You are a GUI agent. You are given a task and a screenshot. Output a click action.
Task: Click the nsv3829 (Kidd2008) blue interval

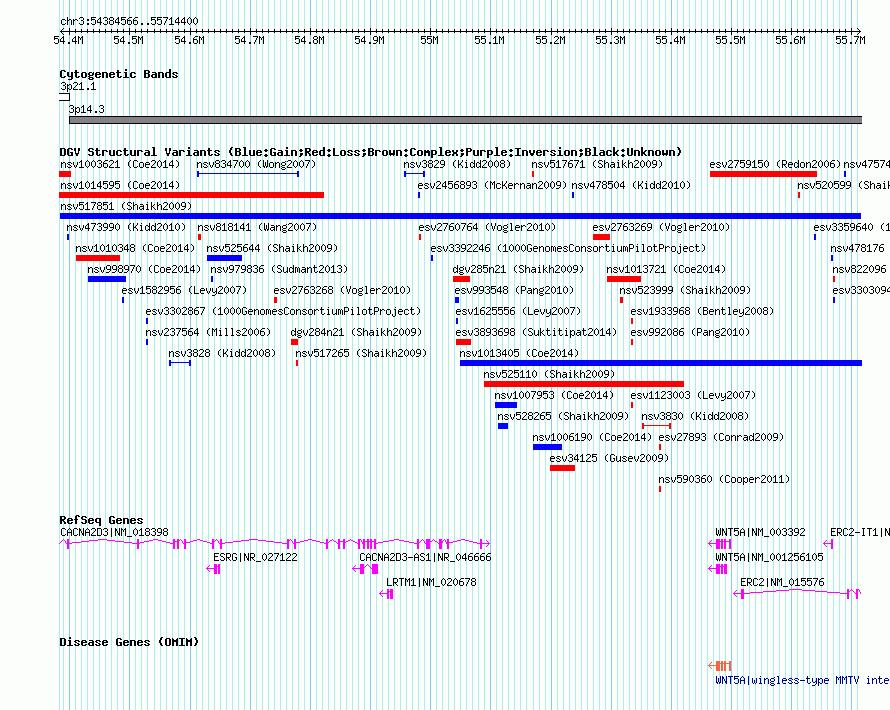pos(414,174)
